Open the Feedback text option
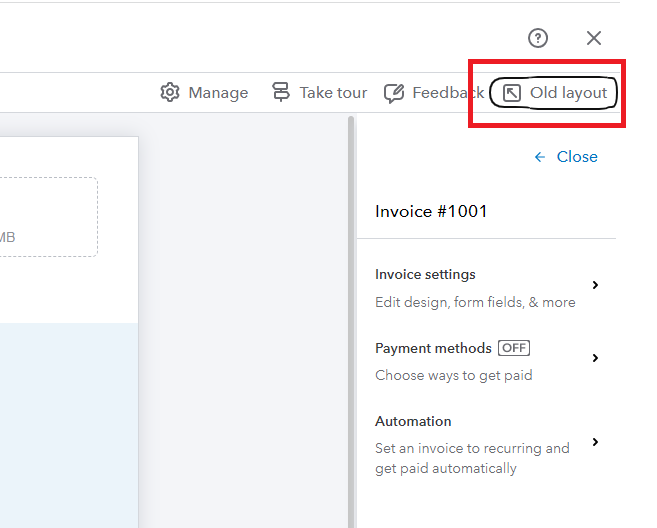 (447, 93)
